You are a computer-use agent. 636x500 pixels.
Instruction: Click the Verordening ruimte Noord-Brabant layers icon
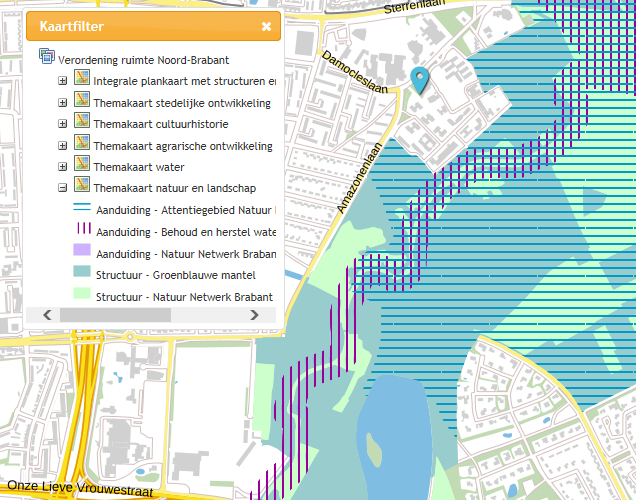pyautogui.click(x=46, y=58)
